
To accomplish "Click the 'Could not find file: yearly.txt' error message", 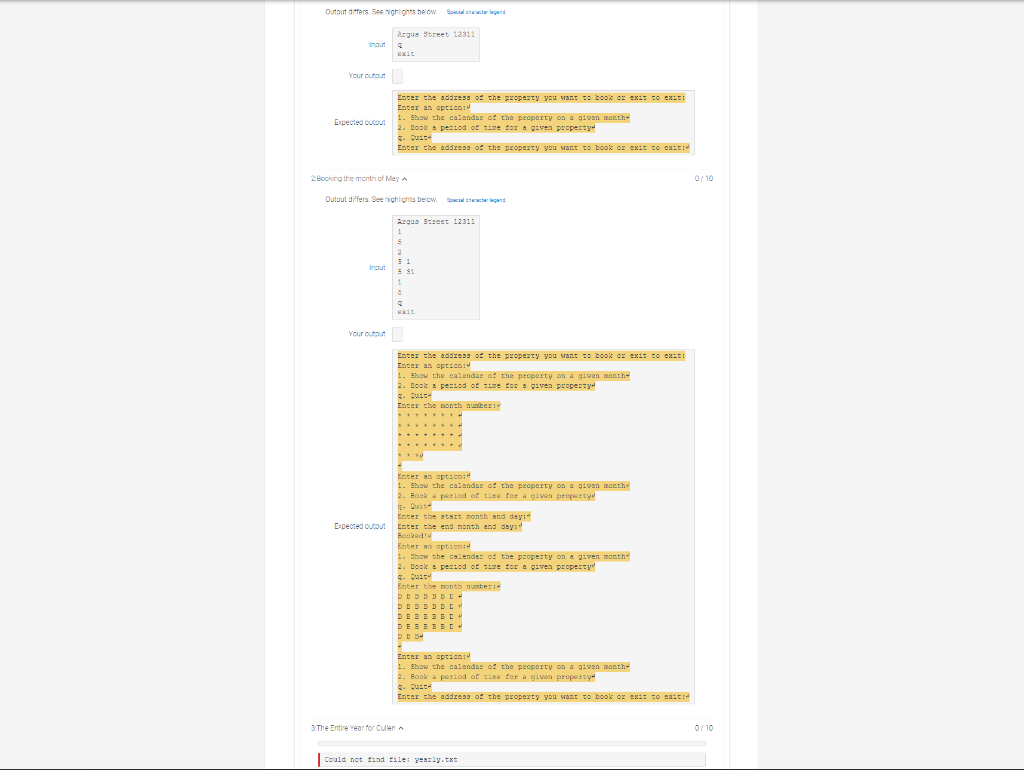I will [511, 760].
